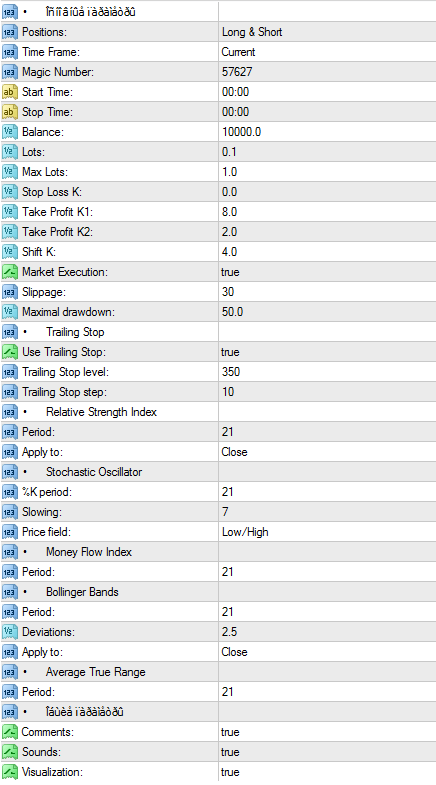Toggle the Comments true value
This screenshot has width=436, height=785.
(x=327, y=732)
